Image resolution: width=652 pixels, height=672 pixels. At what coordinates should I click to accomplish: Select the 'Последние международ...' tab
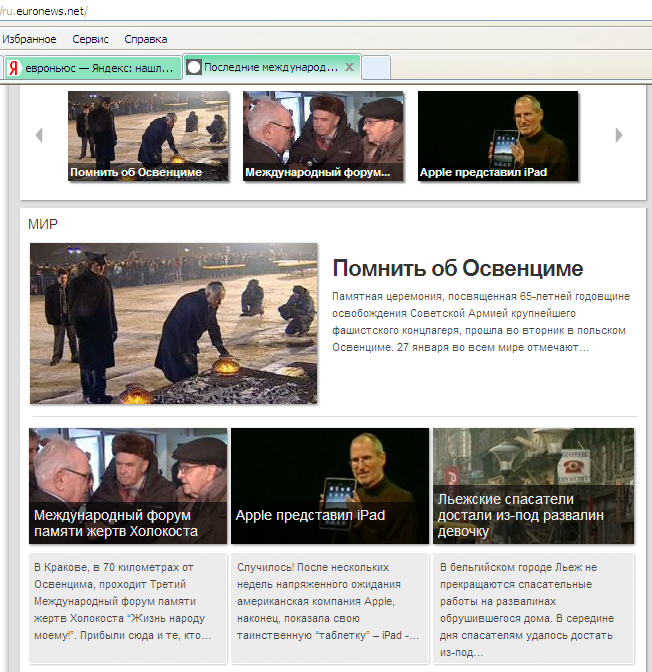point(272,67)
